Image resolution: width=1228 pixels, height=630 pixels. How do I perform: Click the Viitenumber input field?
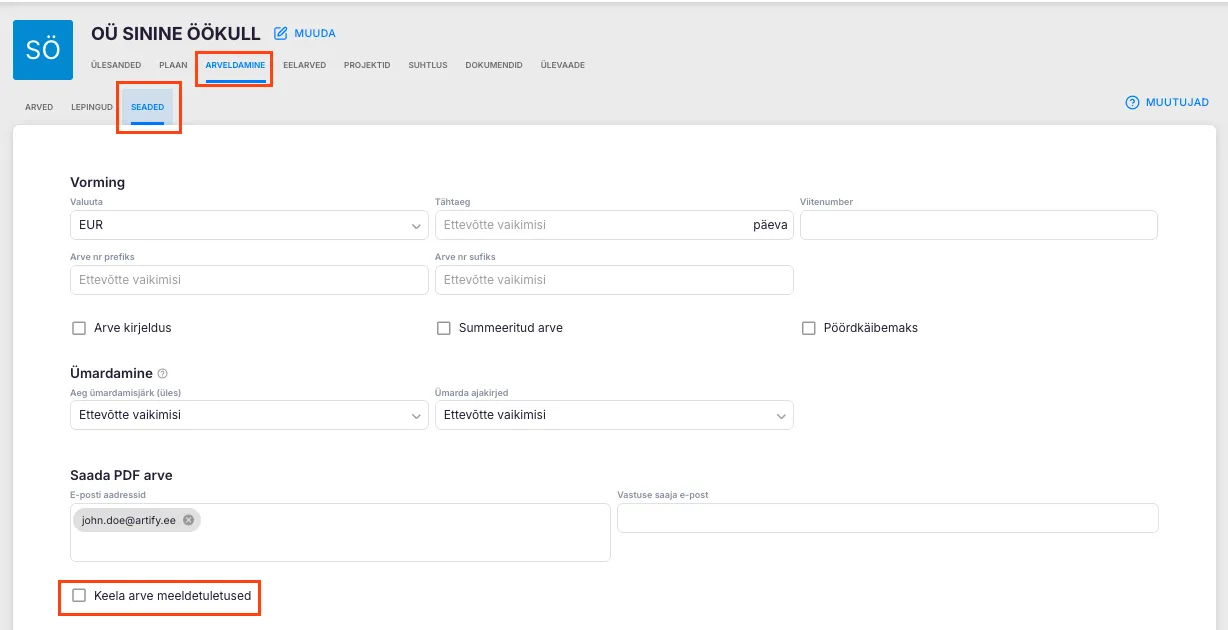point(978,225)
